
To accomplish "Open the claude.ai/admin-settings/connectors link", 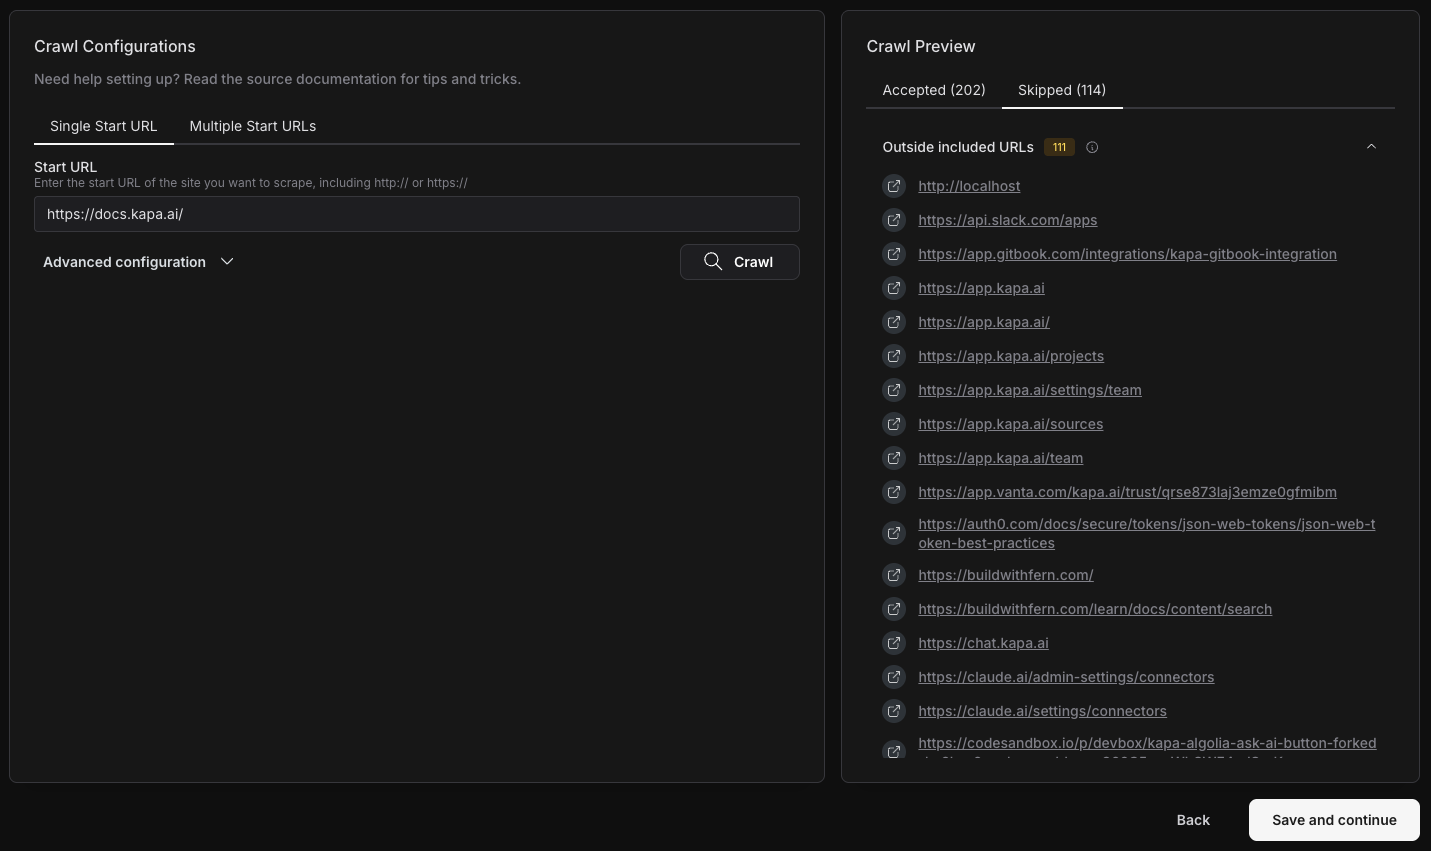I will click(1066, 677).
